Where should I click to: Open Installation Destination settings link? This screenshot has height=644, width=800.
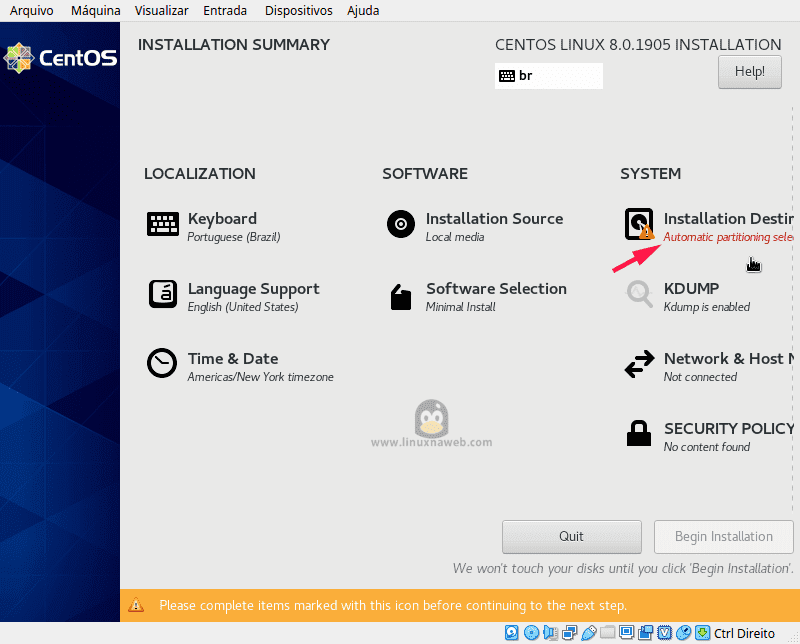(x=729, y=219)
